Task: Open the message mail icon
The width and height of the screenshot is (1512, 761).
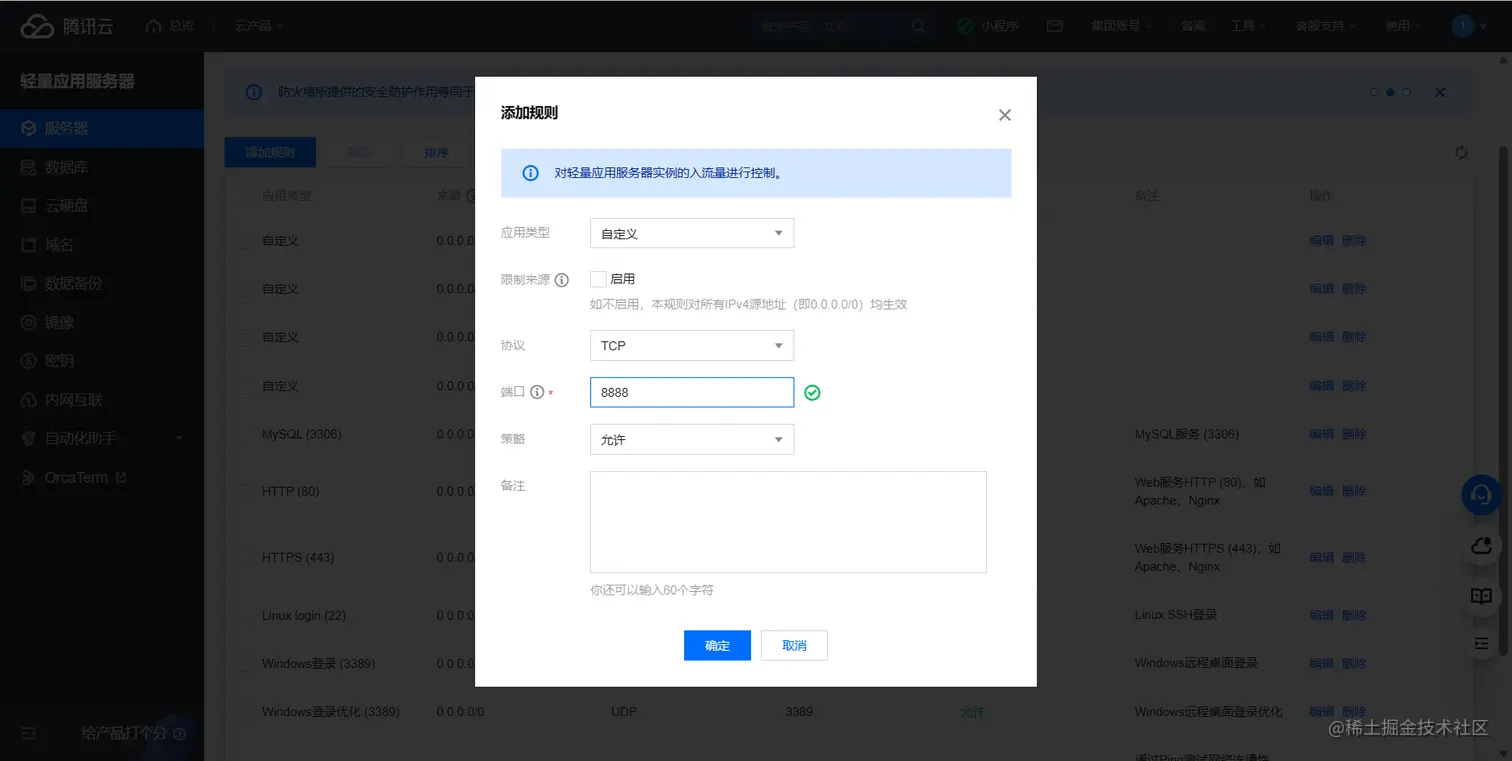Action: pyautogui.click(x=1054, y=26)
